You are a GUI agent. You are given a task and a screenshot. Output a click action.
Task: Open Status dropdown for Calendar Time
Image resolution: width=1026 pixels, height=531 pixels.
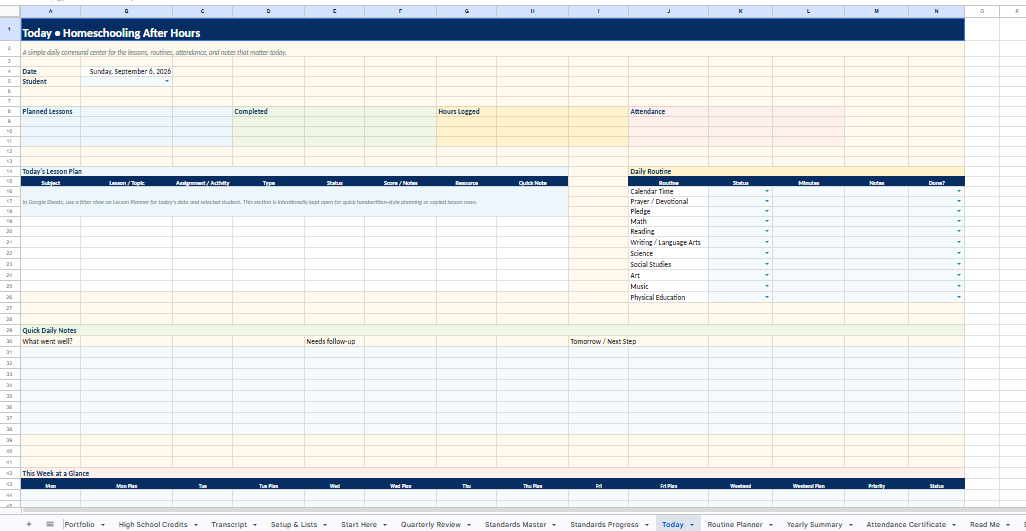(767, 192)
